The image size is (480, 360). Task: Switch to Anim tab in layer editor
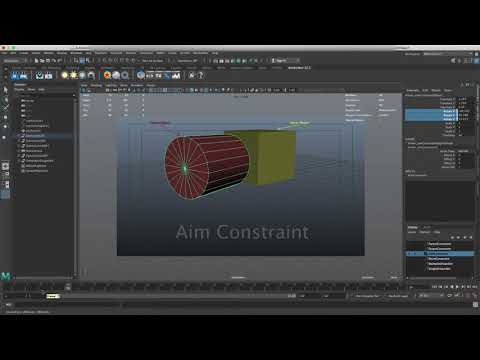coord(427,227)
